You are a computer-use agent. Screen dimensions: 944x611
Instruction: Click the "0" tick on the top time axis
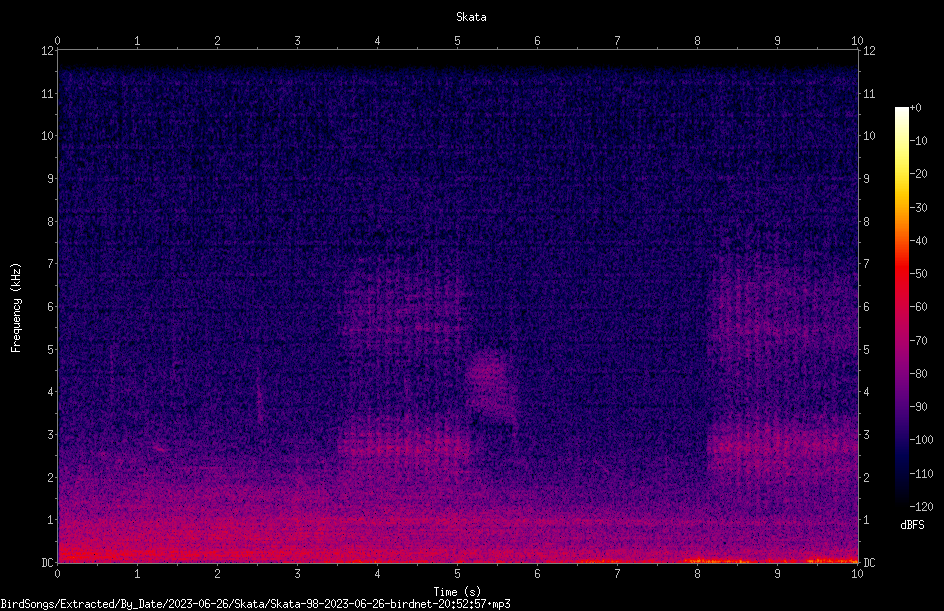coord(57,41)
